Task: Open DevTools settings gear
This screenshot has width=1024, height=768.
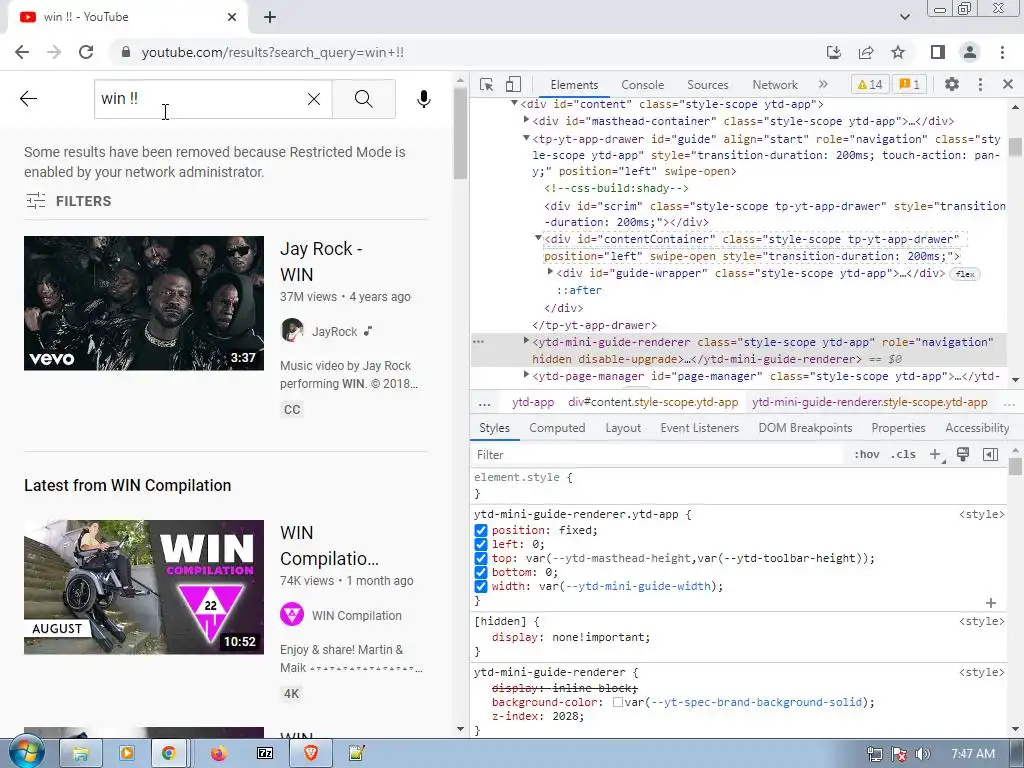Action: (x=952, y=84)
